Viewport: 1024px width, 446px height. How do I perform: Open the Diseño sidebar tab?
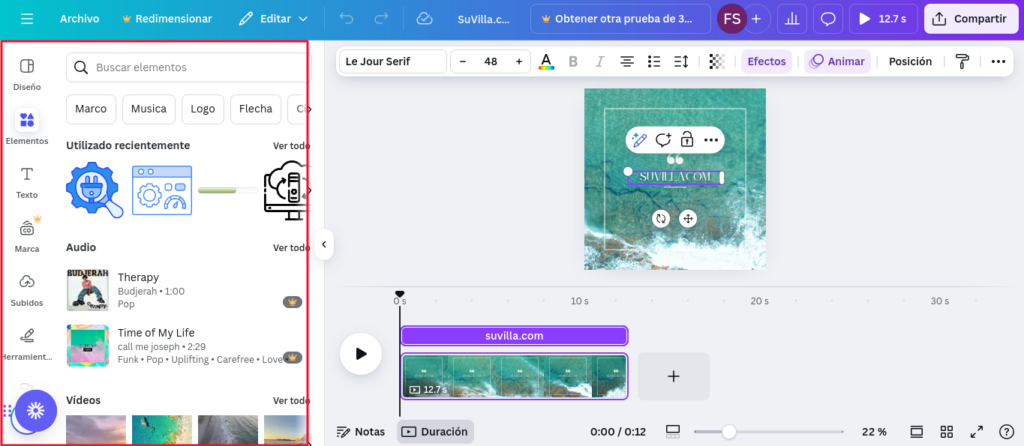click(27, 74)
